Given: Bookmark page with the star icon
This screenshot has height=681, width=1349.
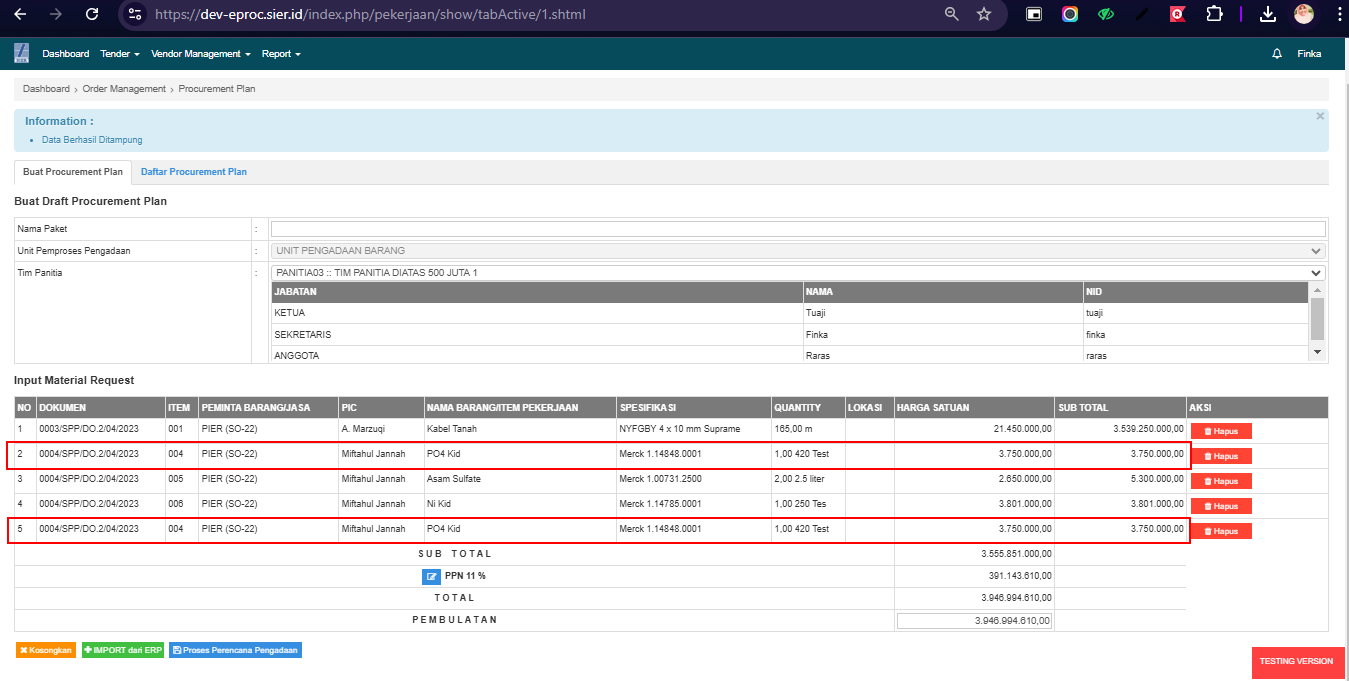Looking at the screenshot, I should click(x=984, y=15).
